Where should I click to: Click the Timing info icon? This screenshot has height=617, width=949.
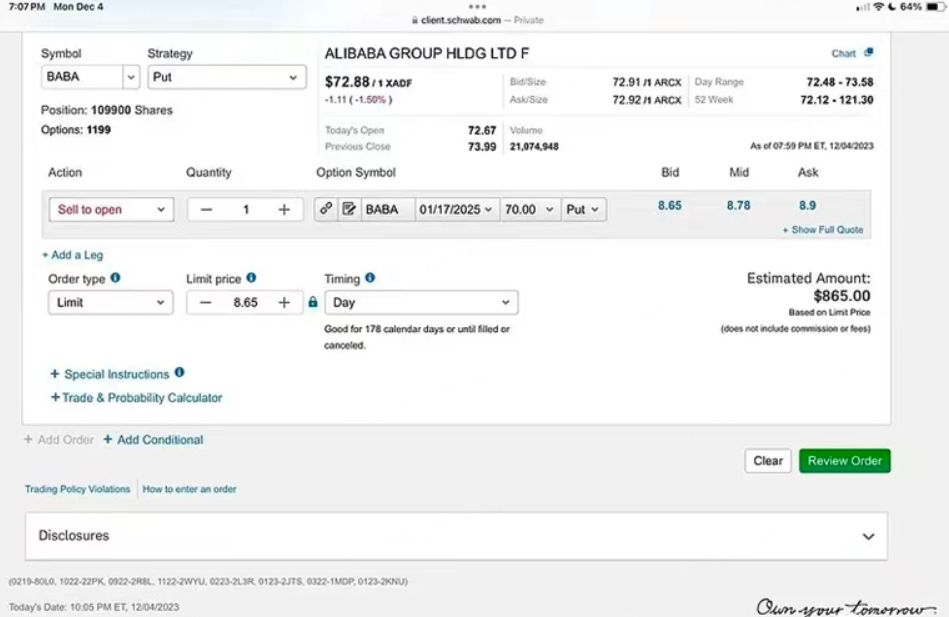(x=370, y=278)
